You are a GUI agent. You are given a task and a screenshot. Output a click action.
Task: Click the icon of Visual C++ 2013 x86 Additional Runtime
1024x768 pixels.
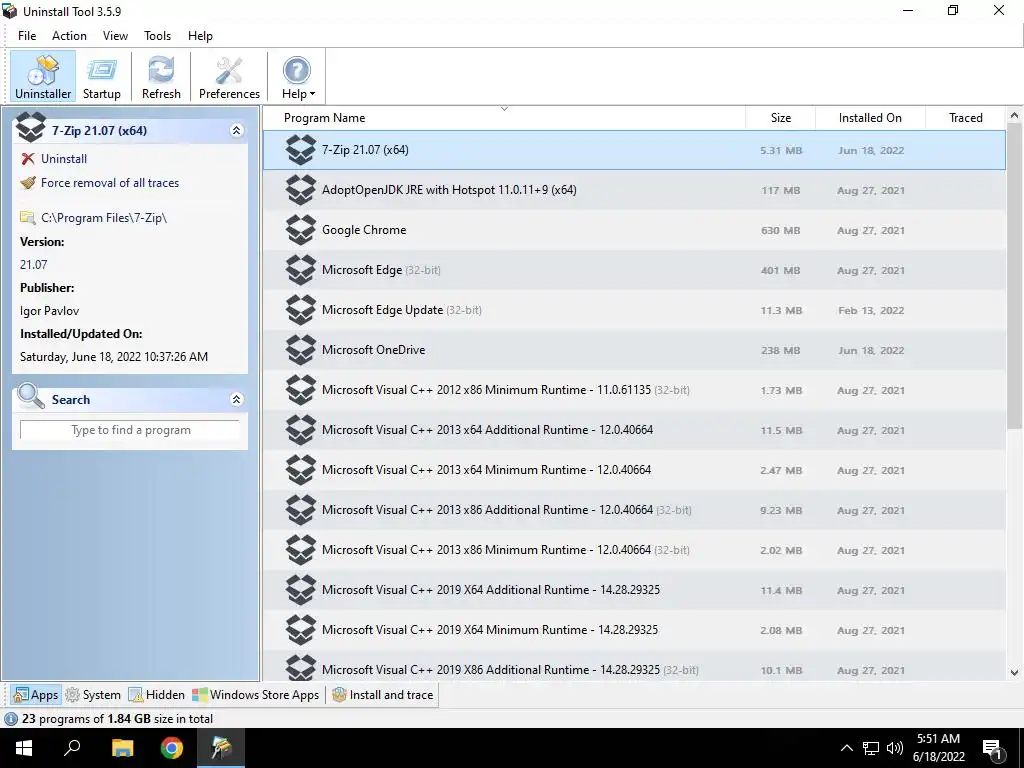(x=301, y=509)
